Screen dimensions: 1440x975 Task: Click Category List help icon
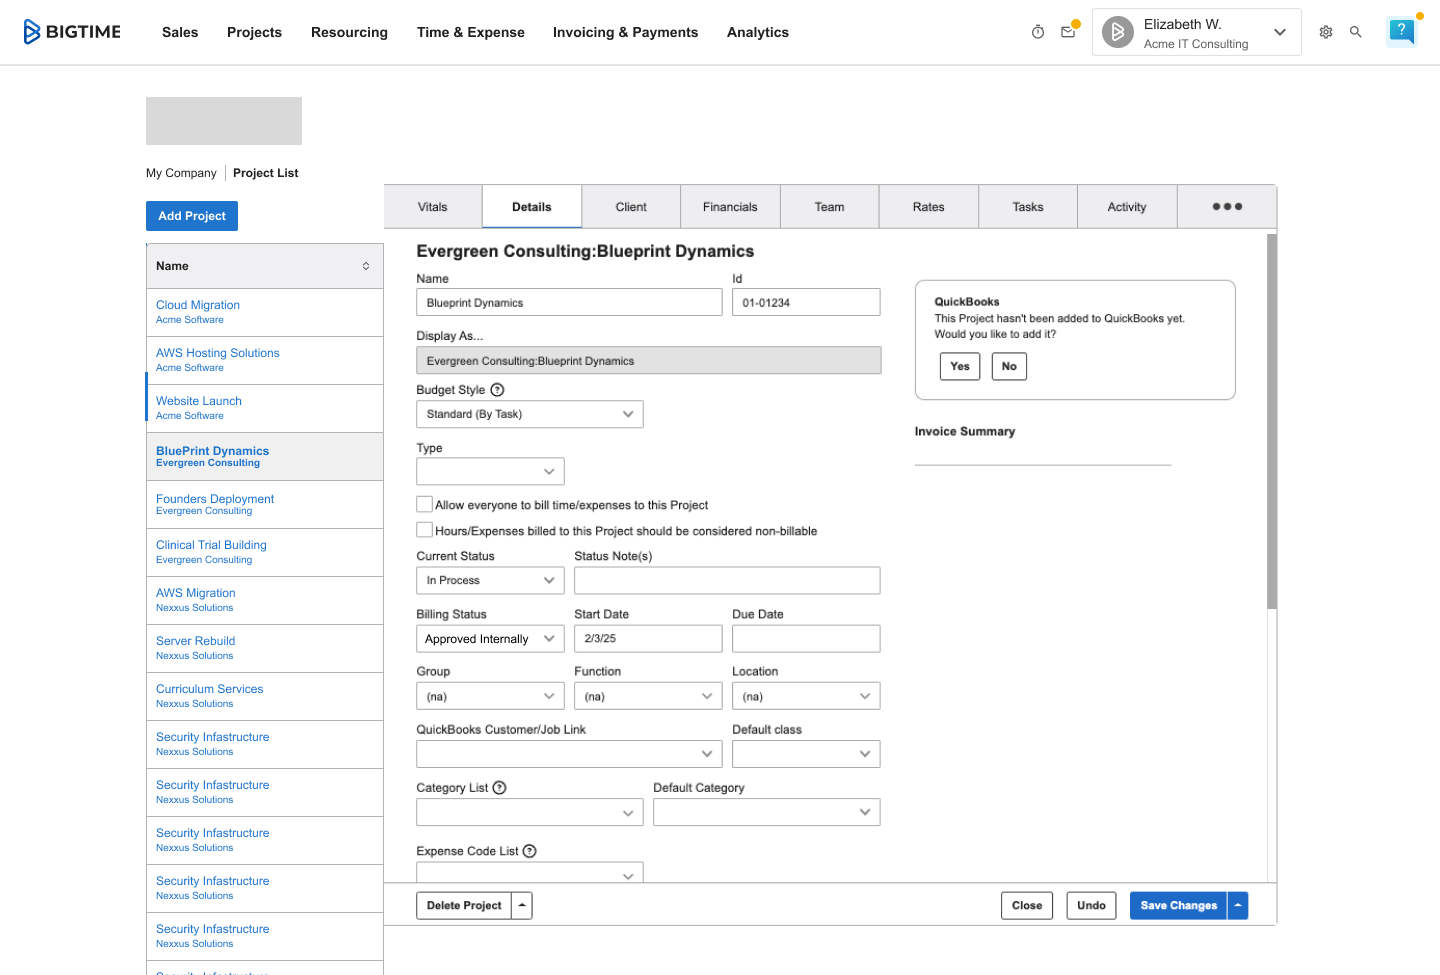click(x=500, y=788)
